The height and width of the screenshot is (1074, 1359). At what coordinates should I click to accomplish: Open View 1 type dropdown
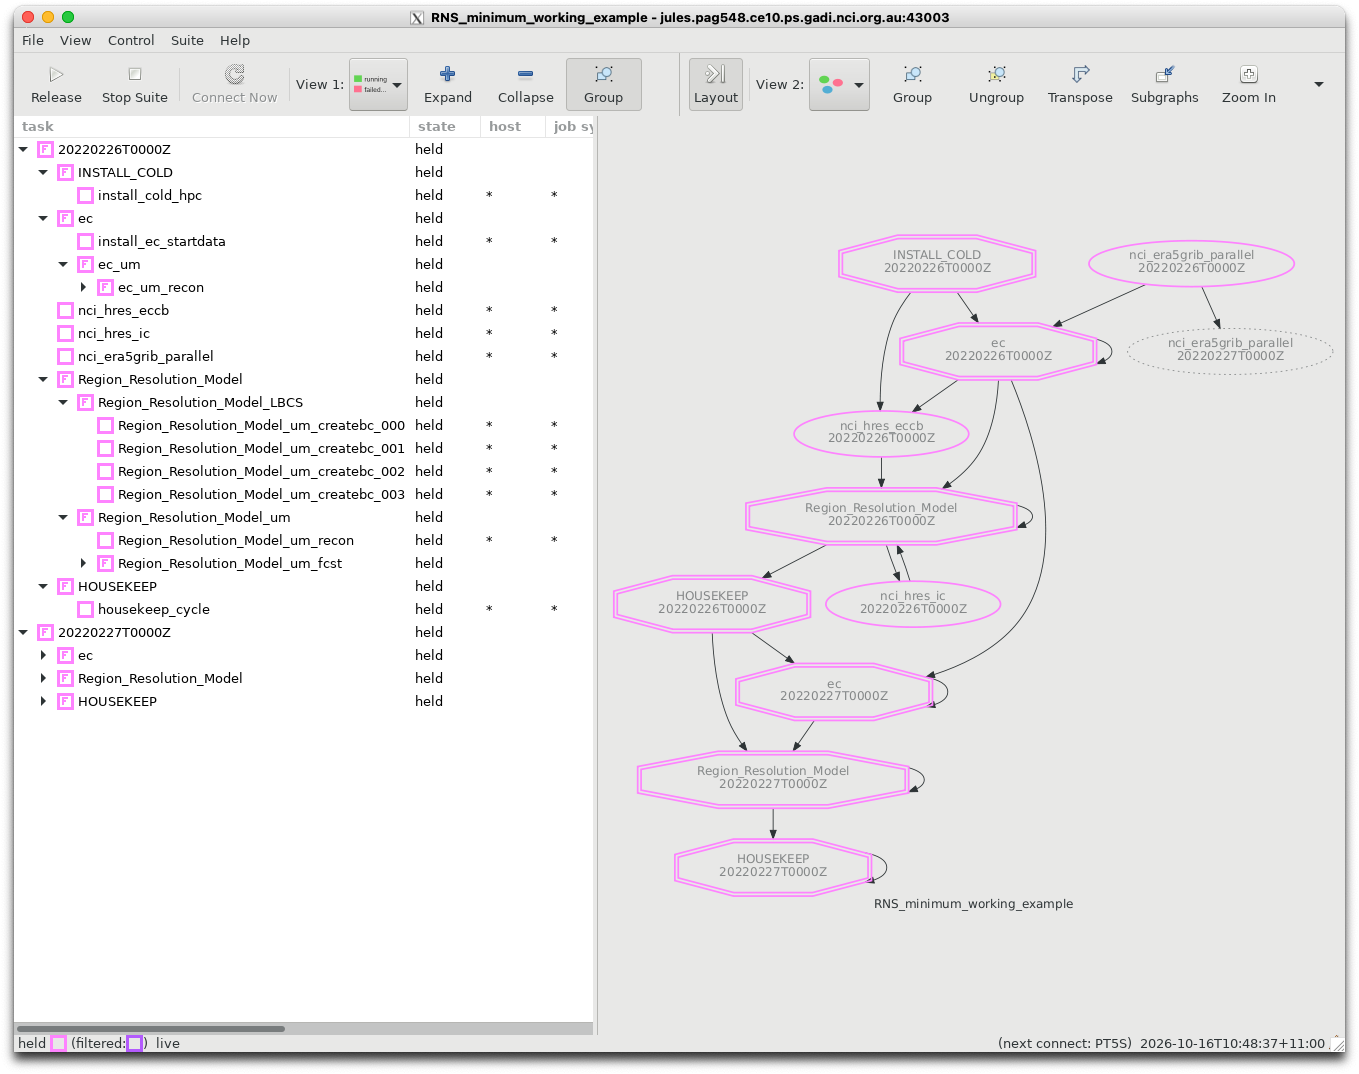[378, 84]
